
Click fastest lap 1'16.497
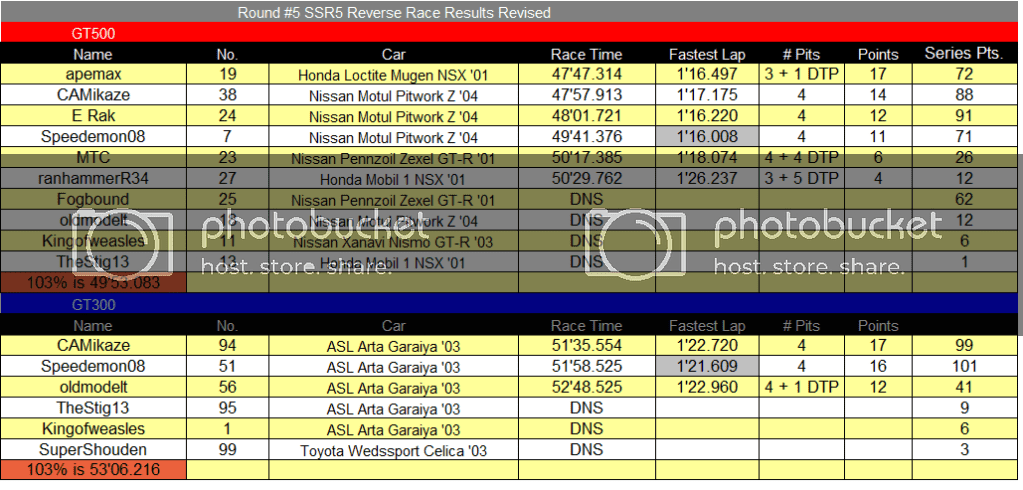pos(707,74)
